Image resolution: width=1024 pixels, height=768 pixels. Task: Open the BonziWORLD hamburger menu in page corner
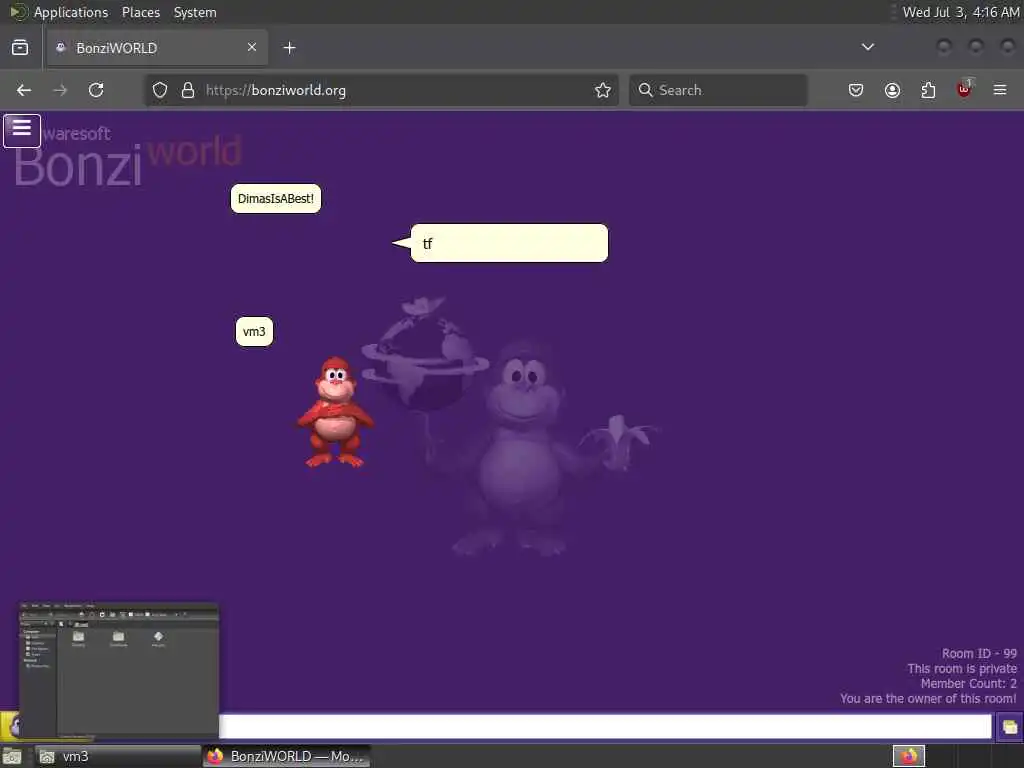click(22, 131)
